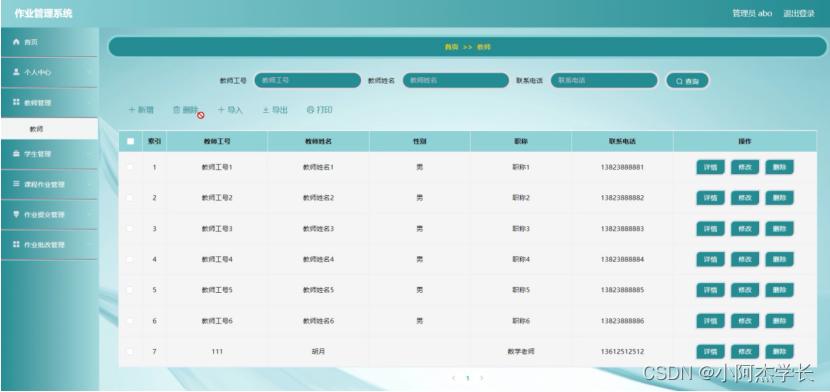Open the 个人中心 menu
The width and height of the screenshot is (830, 392).
[49, 72]
